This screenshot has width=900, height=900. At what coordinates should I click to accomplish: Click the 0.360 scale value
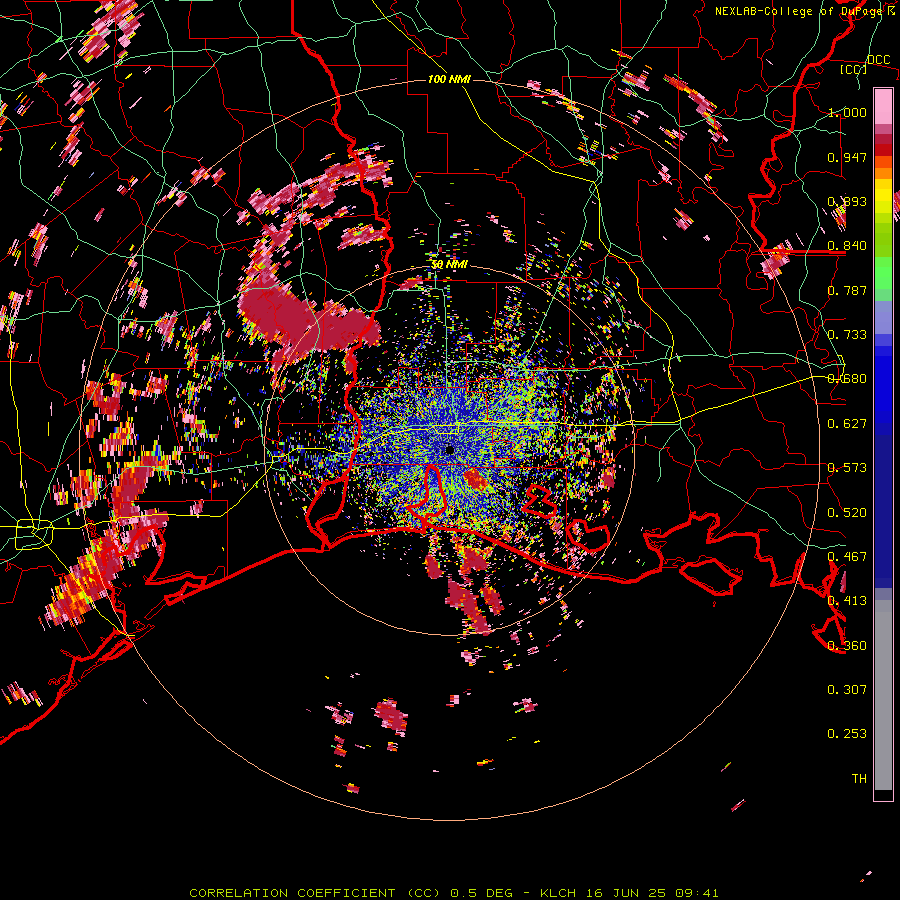pos(847,646)
